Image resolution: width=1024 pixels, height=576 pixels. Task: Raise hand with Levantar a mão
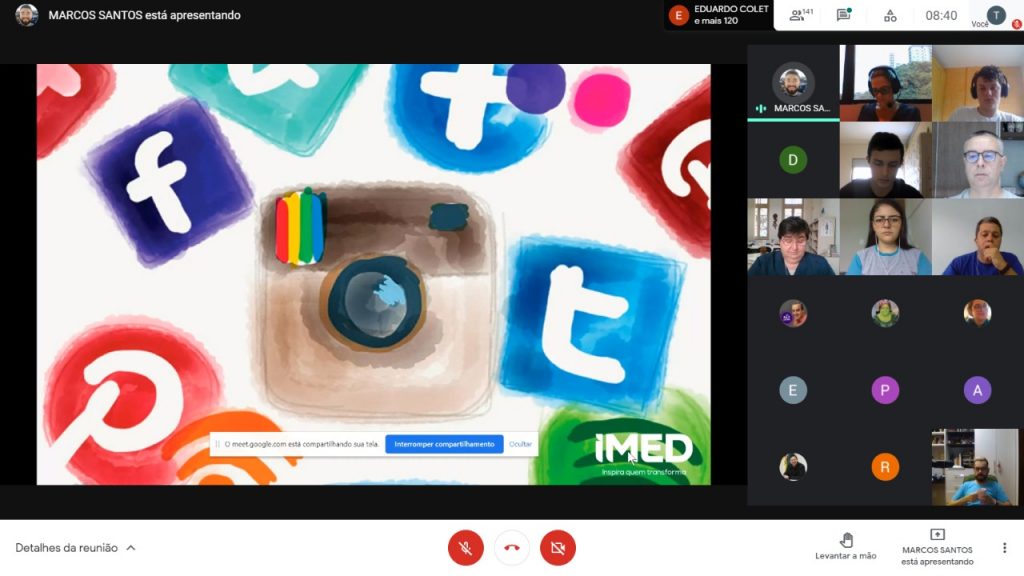(x=846, y=547)
